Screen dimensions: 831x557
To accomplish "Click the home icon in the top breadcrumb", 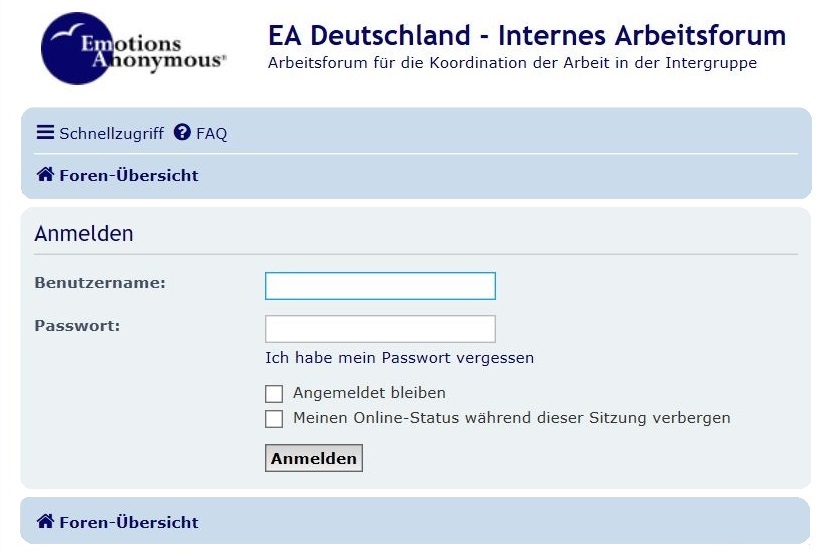I will pos(45,175).
